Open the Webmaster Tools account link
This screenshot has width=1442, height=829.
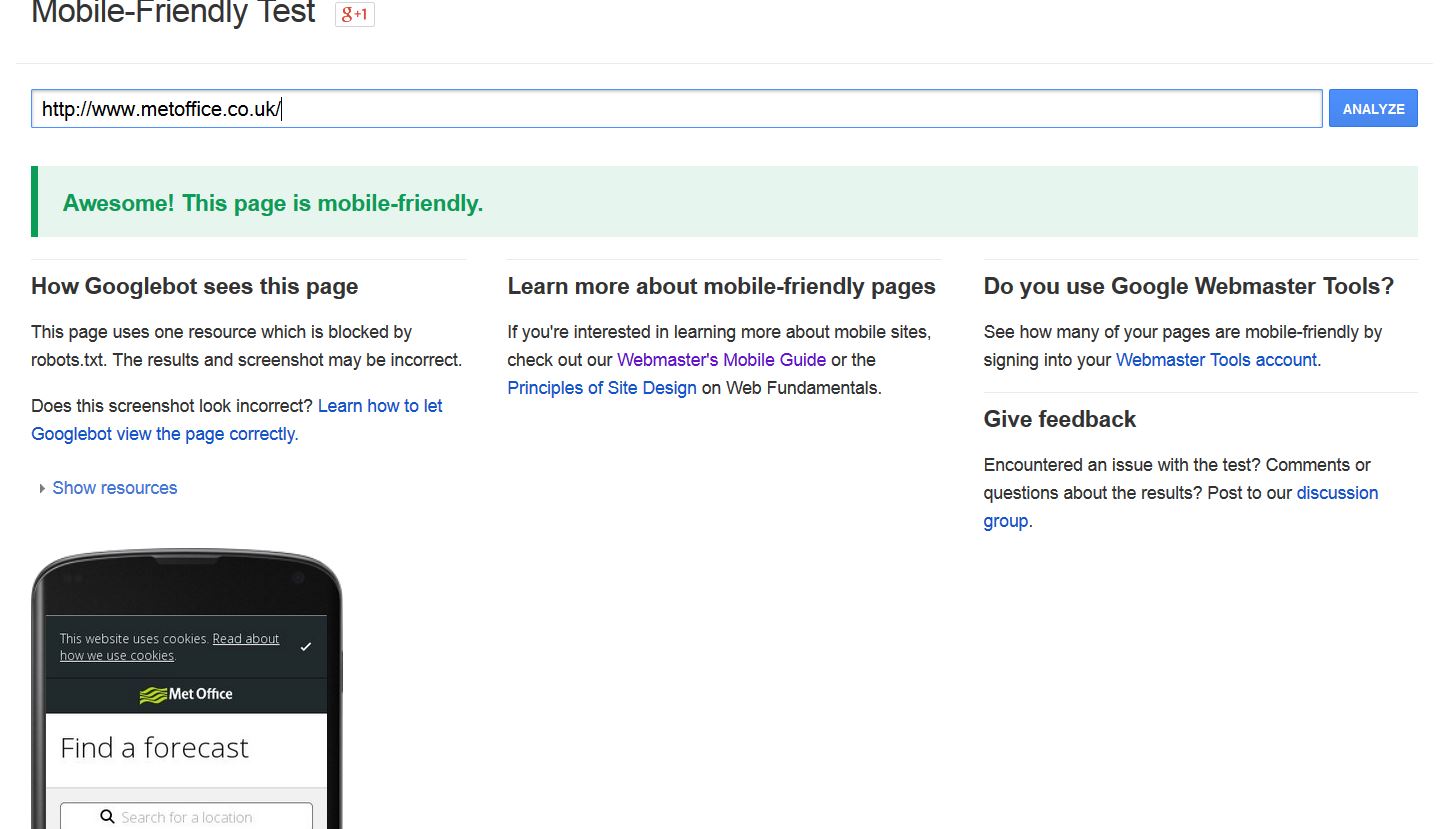1216,360
